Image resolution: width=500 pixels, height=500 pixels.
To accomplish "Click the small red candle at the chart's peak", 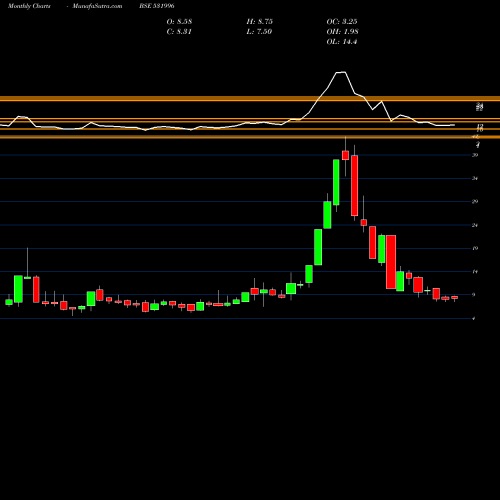I will [345, 155].
